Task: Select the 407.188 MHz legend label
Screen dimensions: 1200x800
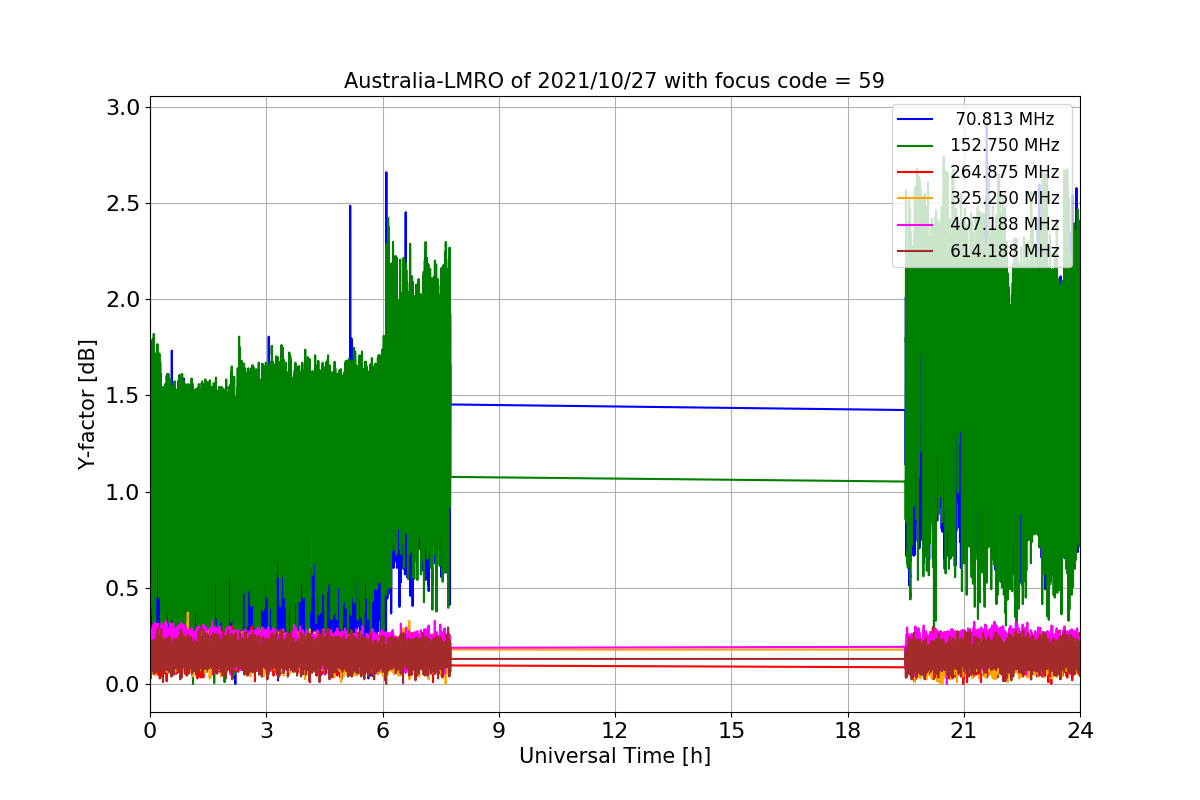Action: 1005,224
